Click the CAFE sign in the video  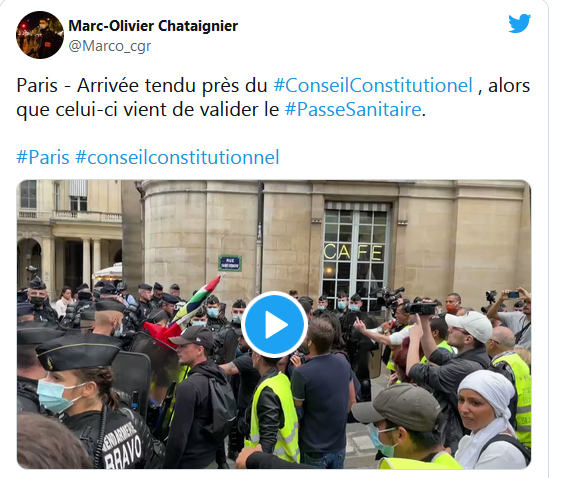(x=353, y=252)
